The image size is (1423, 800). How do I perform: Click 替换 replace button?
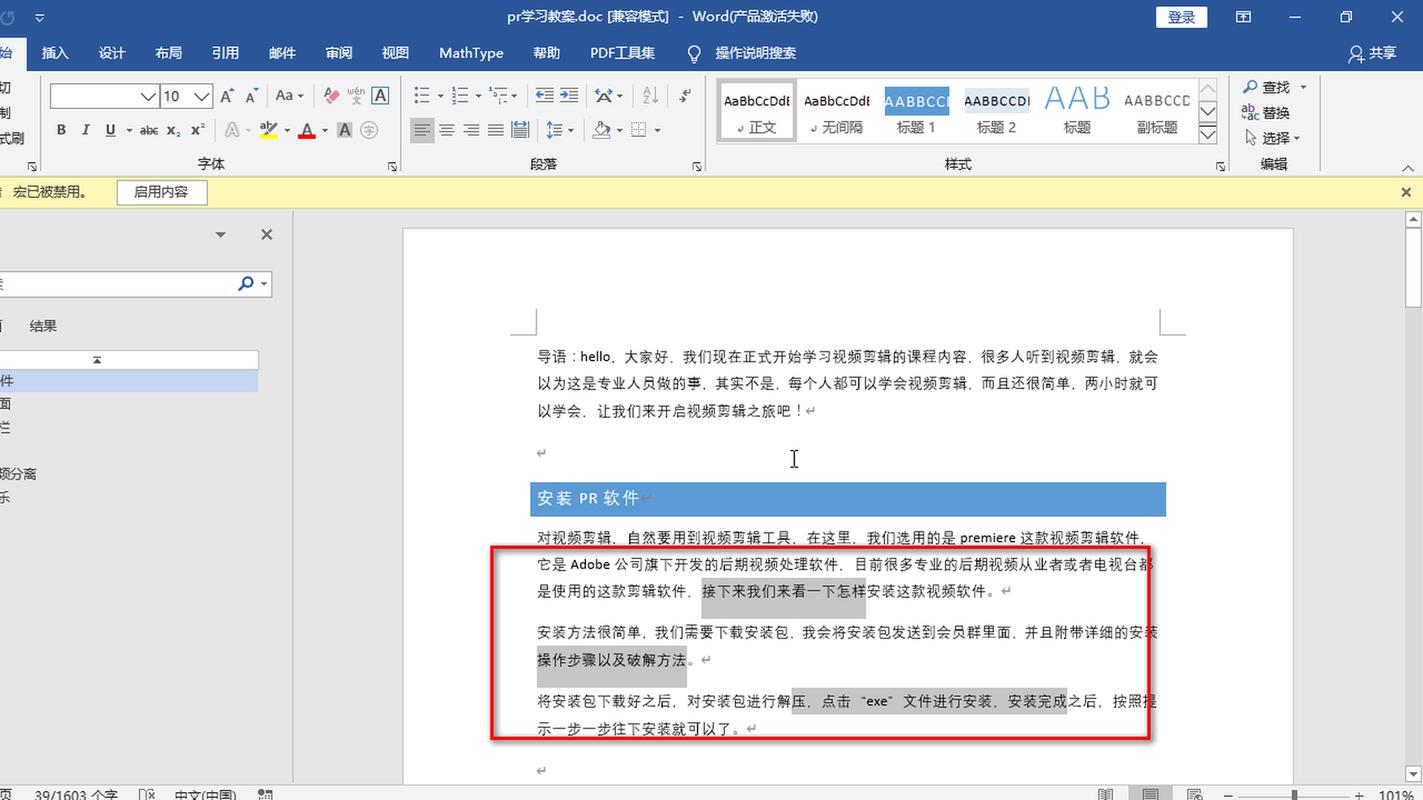[1266, 113]
